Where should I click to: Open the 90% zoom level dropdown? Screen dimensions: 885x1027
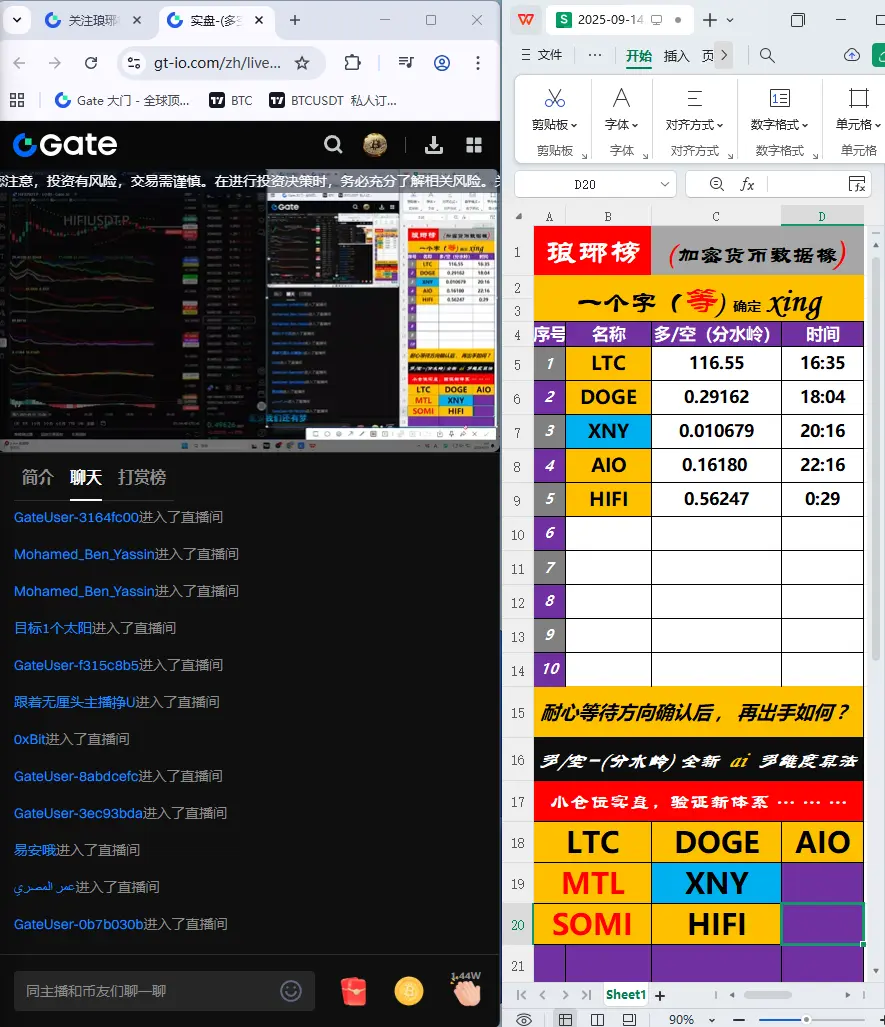click(x=712, y=1020)
